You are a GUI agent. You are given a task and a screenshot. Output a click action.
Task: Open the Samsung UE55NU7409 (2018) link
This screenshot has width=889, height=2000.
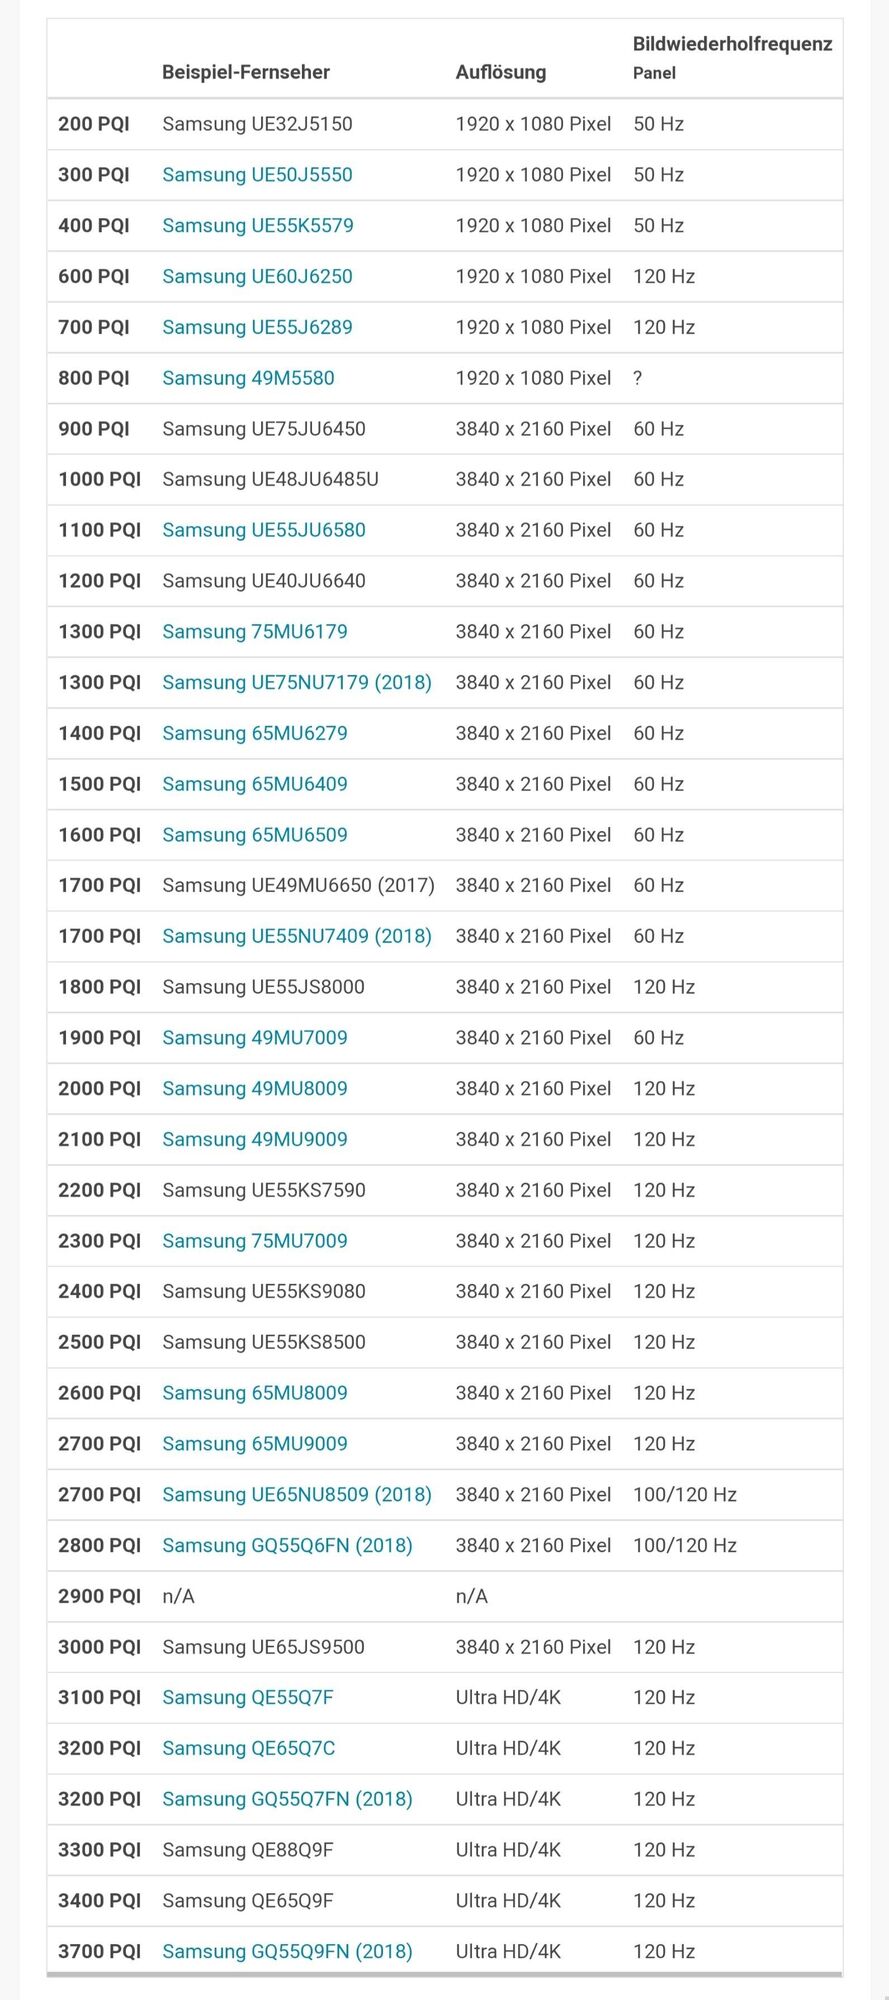297,936
